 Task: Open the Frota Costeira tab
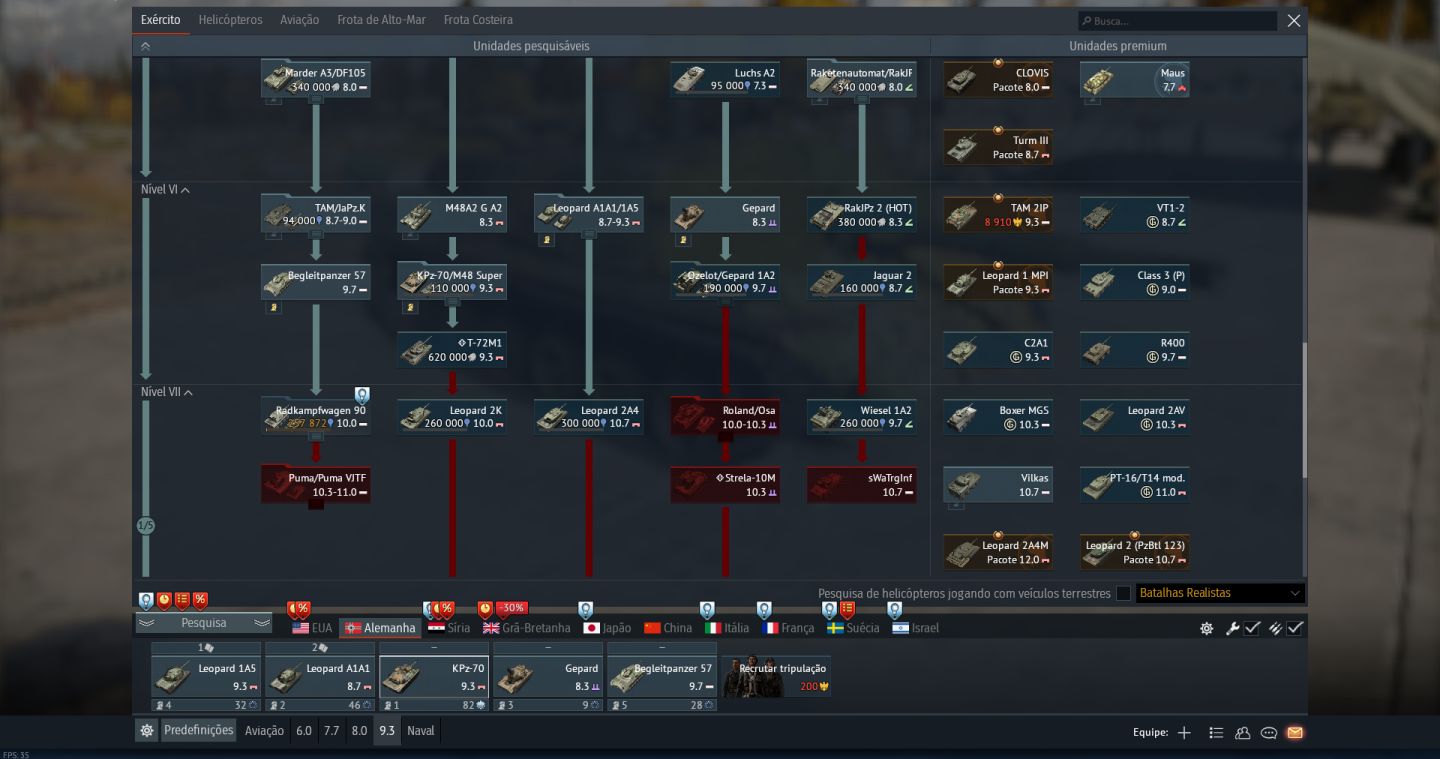(478, 20)
